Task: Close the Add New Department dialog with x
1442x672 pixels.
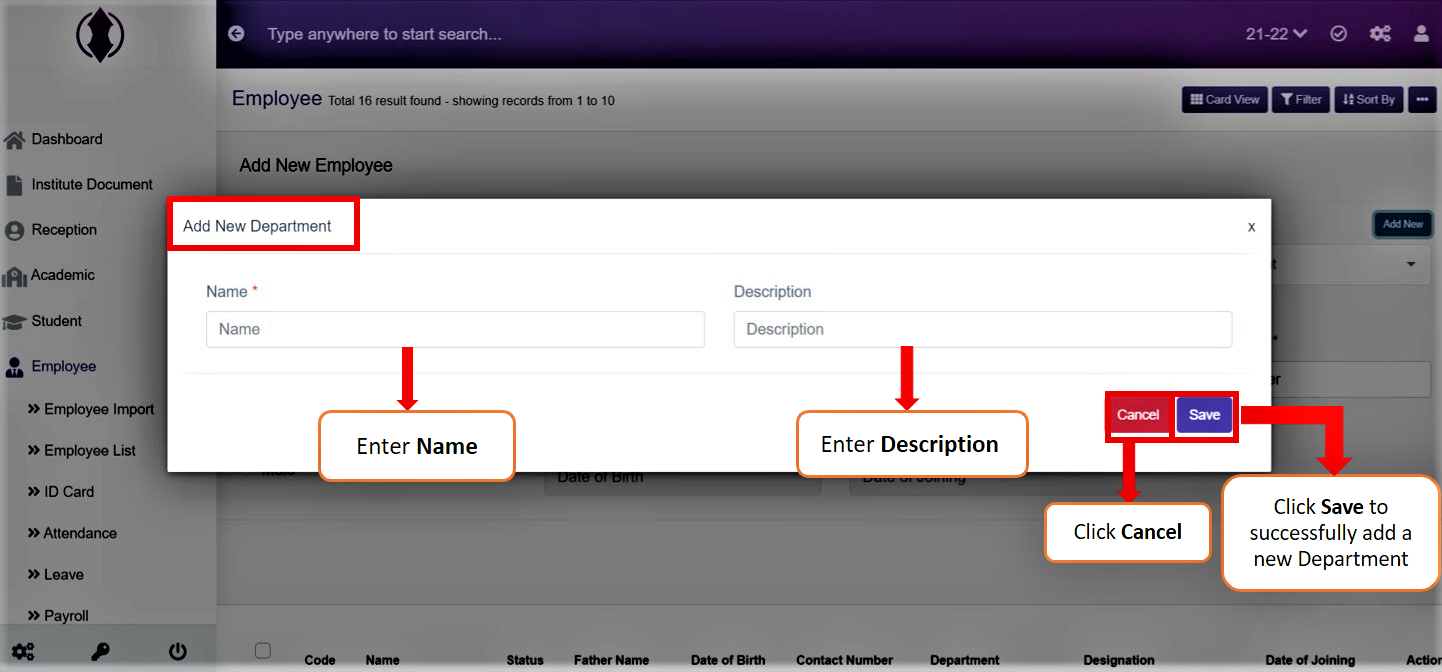Action: 1251,227
